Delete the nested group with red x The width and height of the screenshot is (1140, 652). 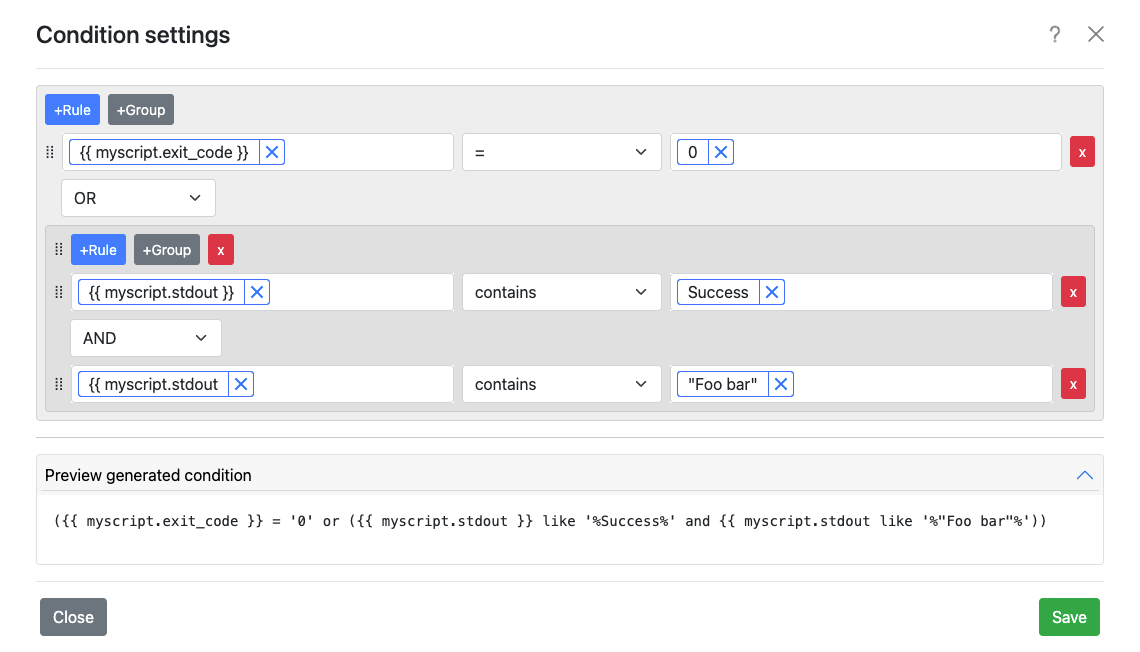(221, 250)
